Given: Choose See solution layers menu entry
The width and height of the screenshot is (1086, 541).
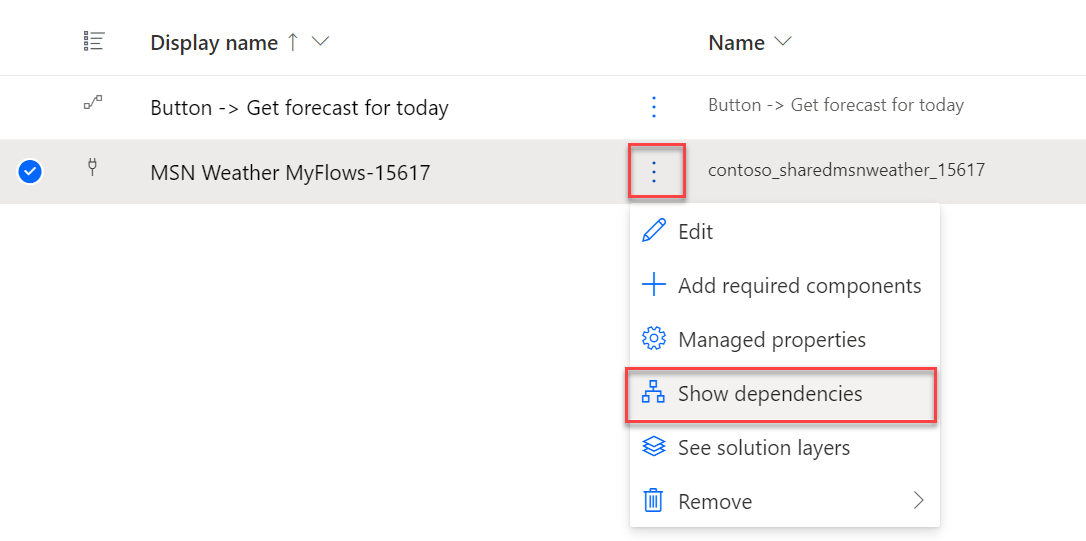Looking at the screenshot, I should [x=784, y=448].
